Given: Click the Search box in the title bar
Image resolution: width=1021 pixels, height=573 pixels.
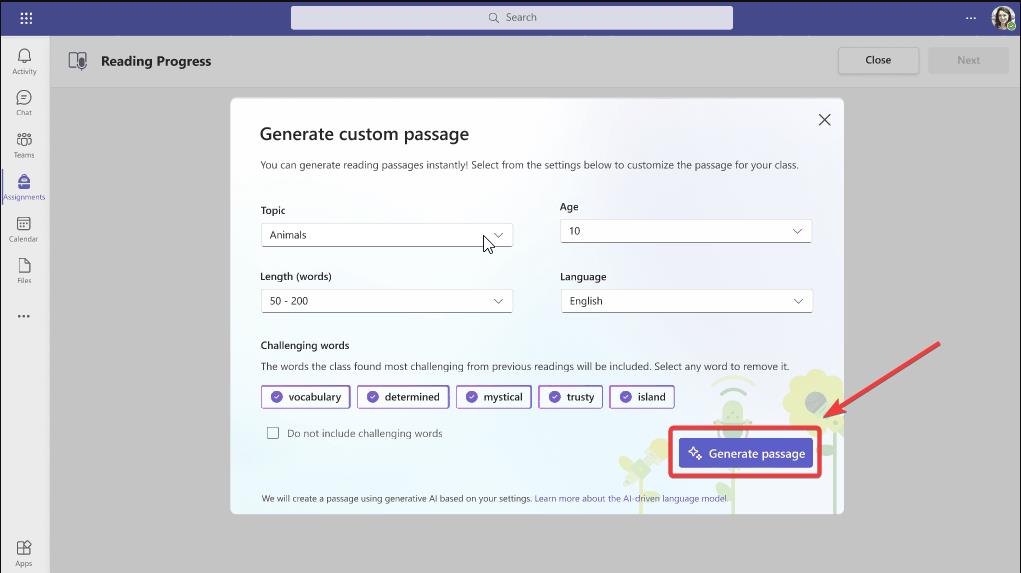Looking at the screenshot, I should [x=512, y=18].
